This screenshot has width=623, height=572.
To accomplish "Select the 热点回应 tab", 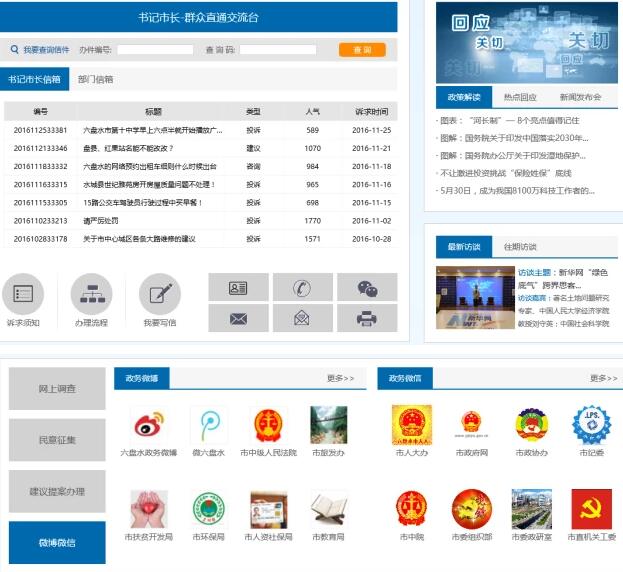I will click(519, 97).
